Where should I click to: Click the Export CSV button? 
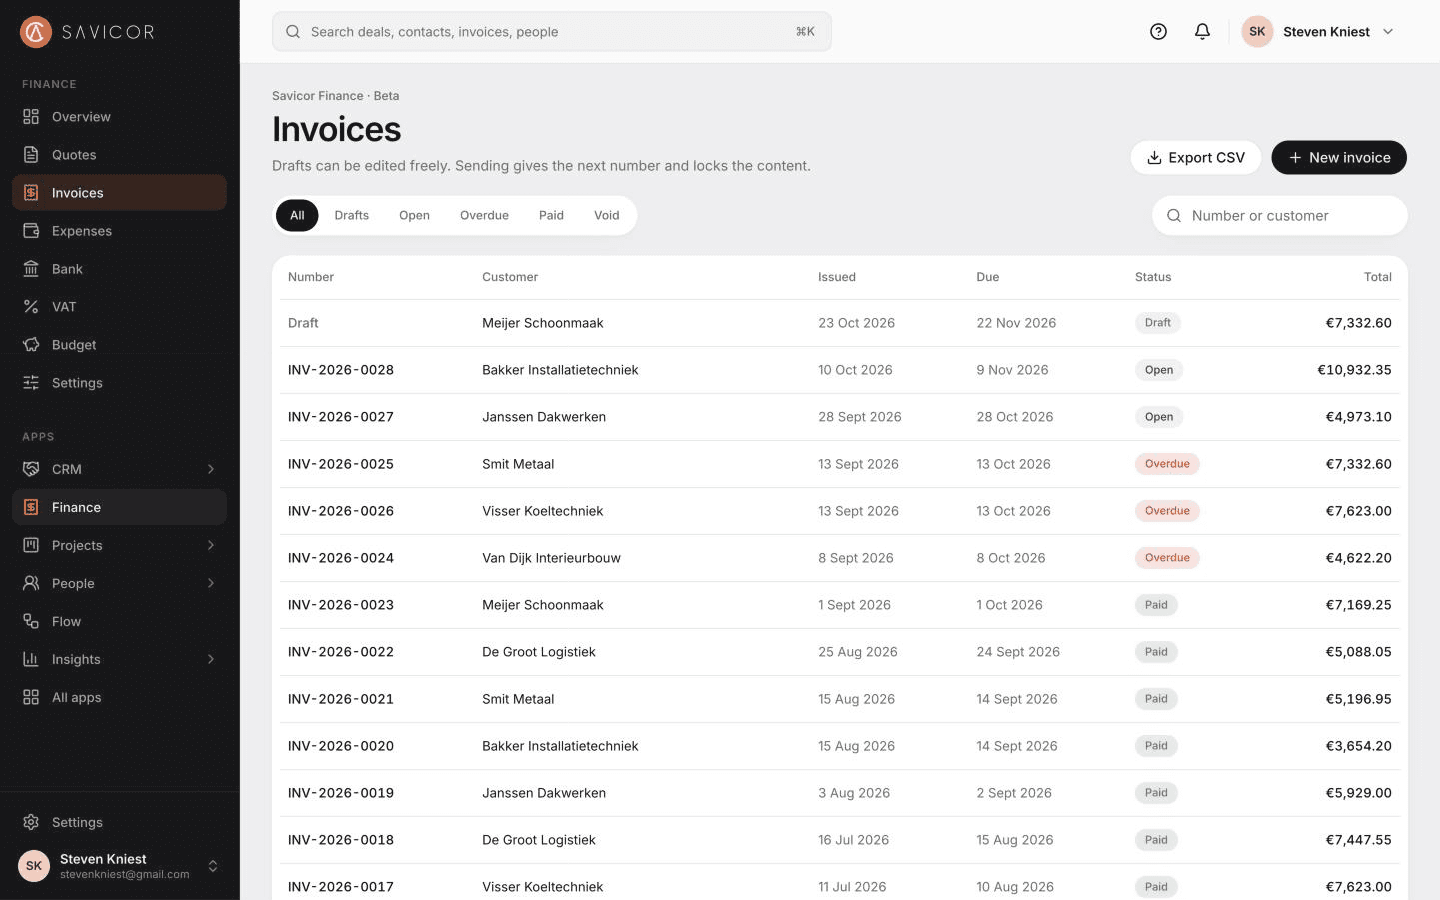[x=1196, y=157]
